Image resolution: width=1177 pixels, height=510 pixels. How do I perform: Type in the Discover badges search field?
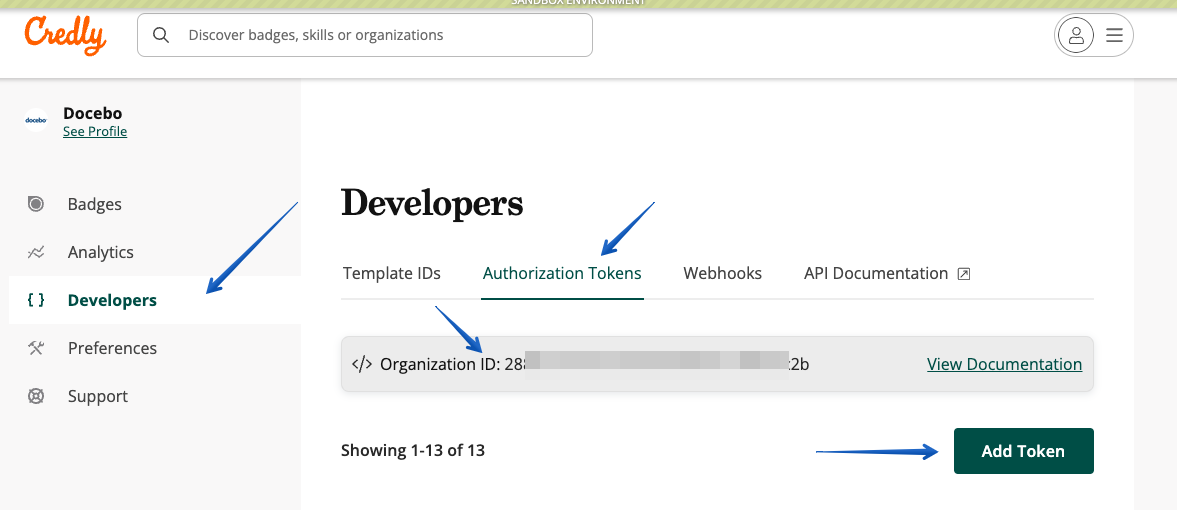tap(380, 35)
